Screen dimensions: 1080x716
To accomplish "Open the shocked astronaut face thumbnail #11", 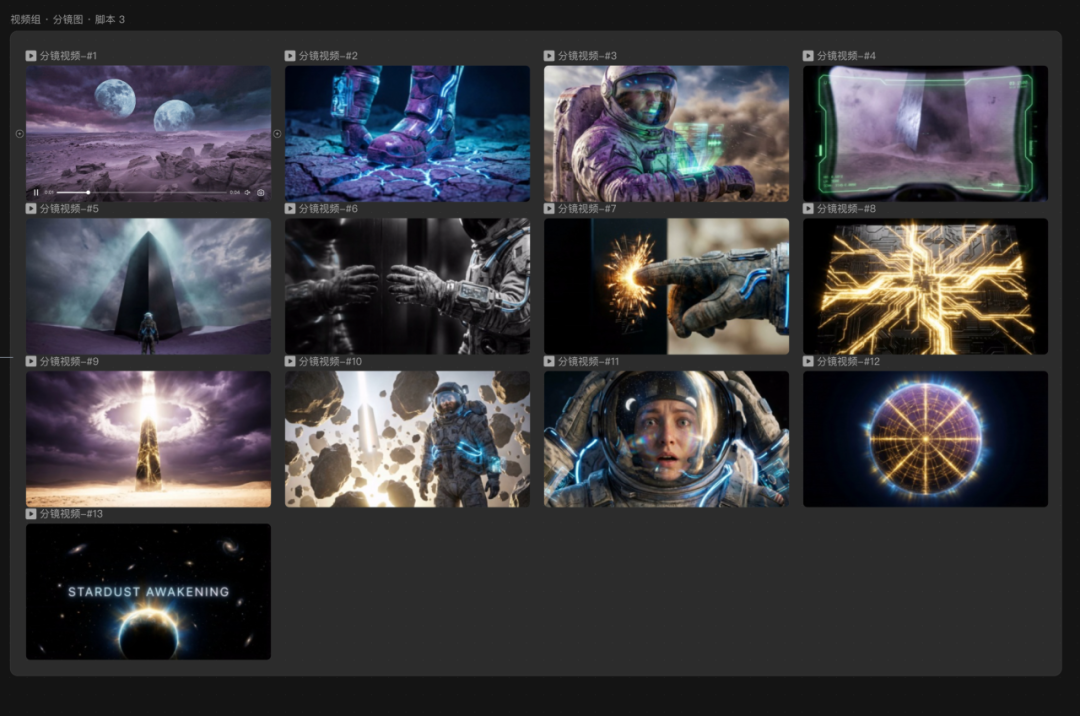I will [666, 439].
